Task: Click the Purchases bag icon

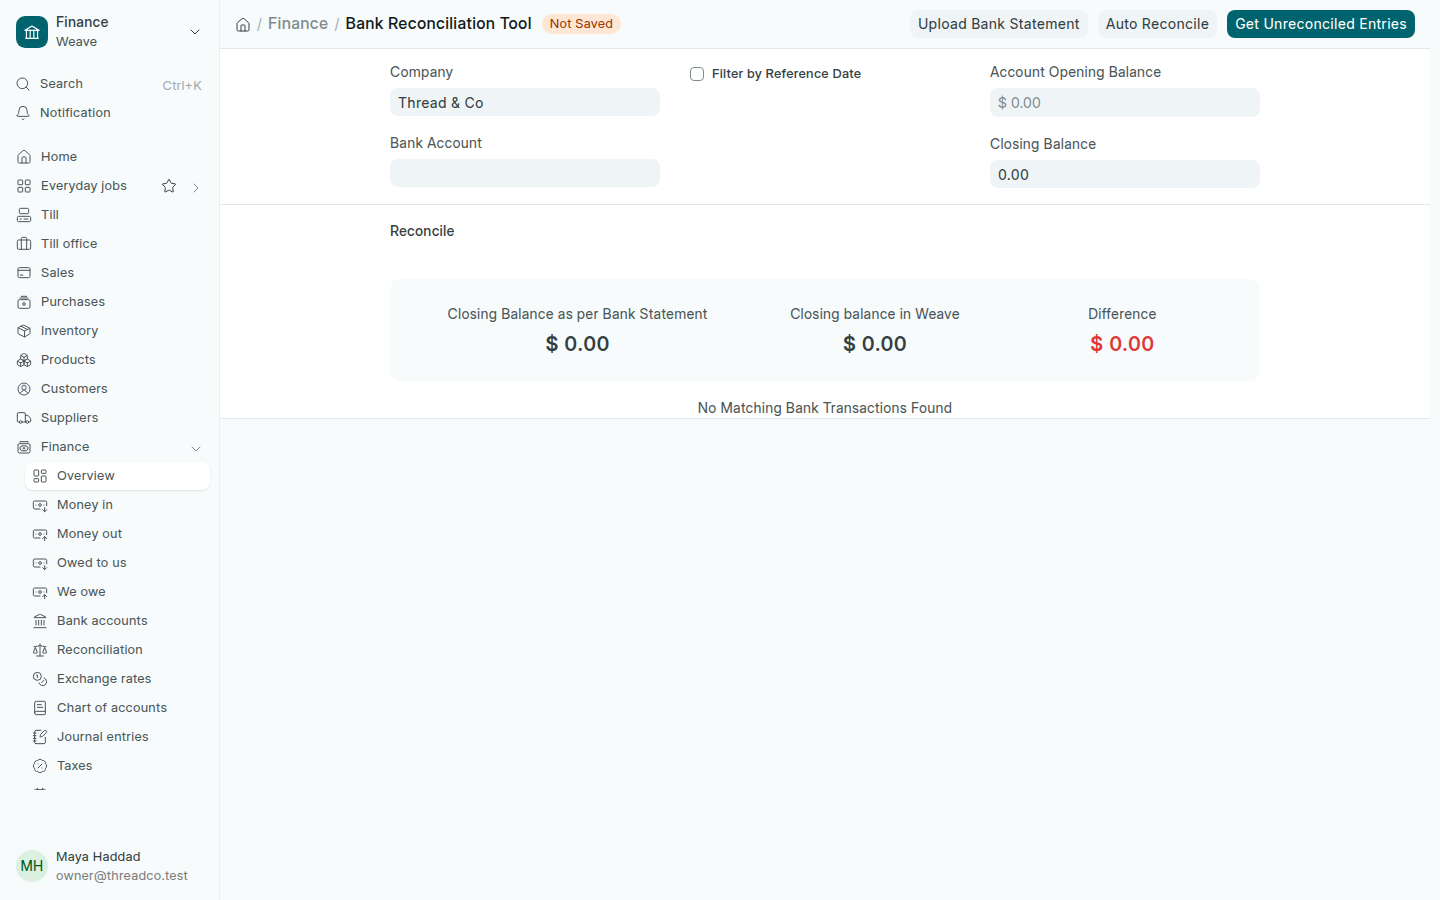Action: click(24, 302)
